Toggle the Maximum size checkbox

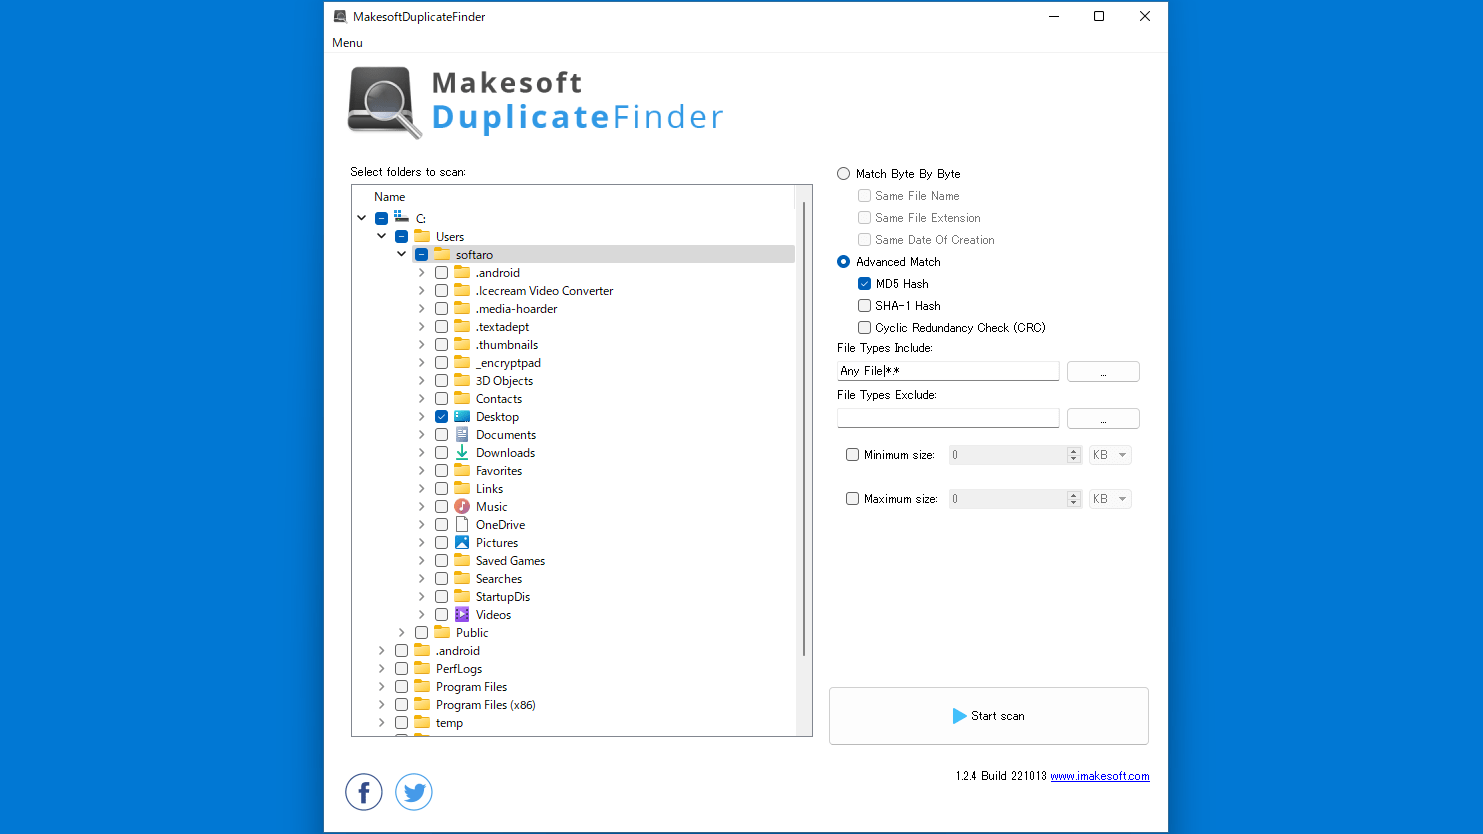[x=852, y=498]
